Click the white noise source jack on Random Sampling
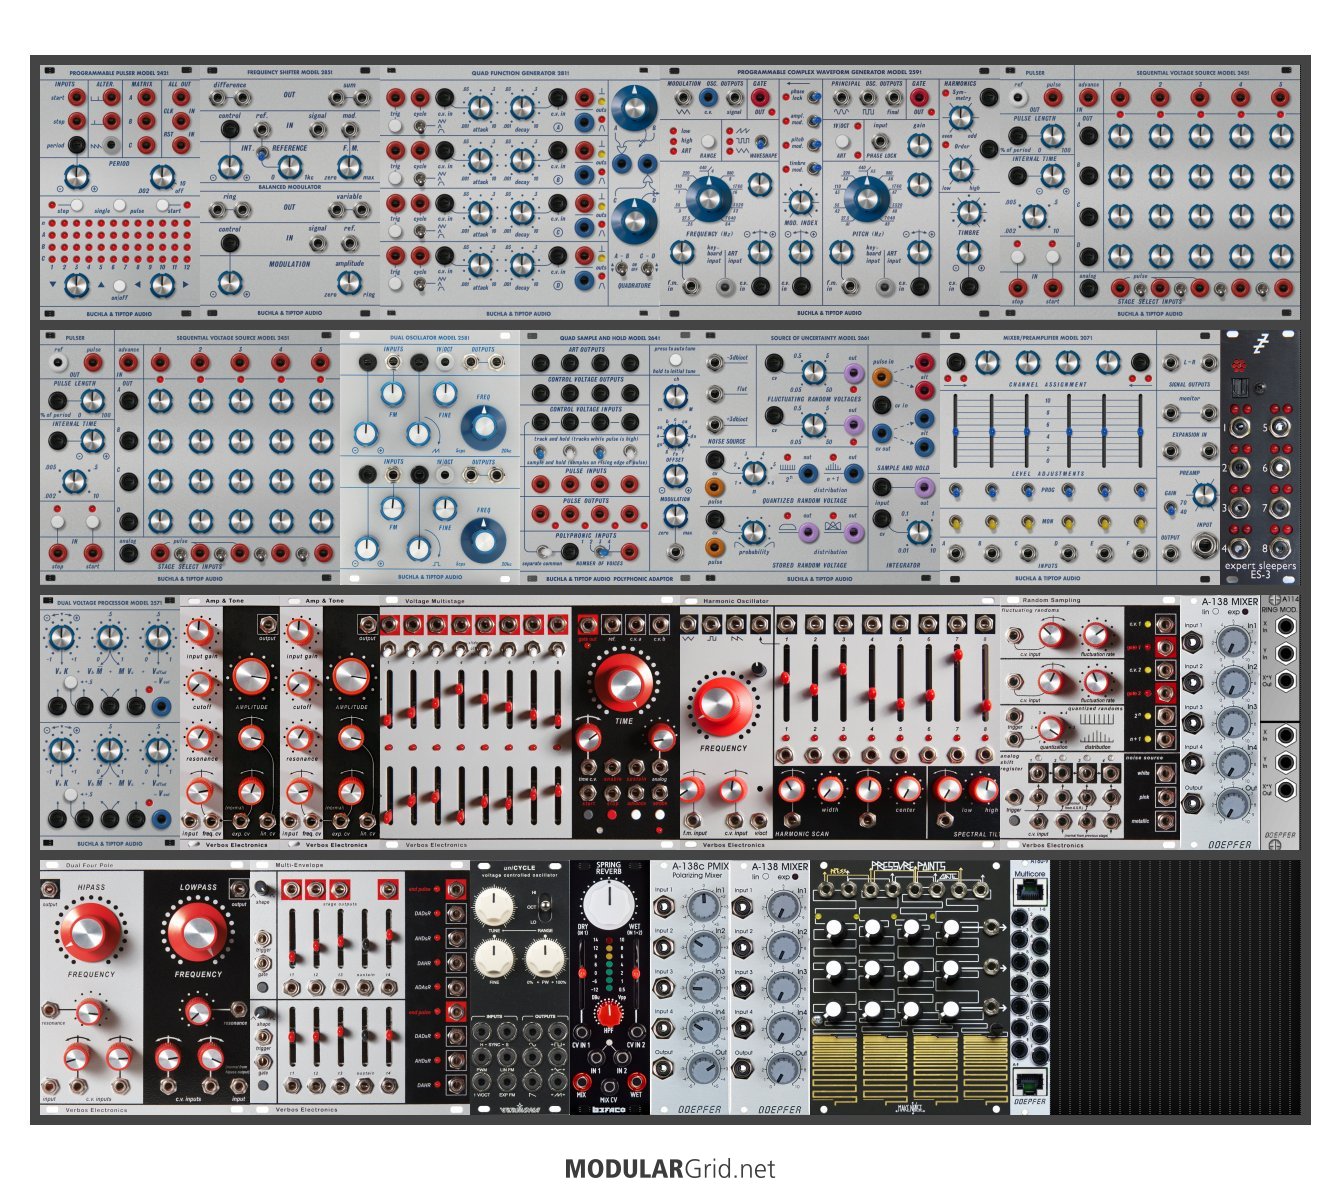Image resolution: width=1341 pixels, height=1190 pixels. tap(1164, 772)
